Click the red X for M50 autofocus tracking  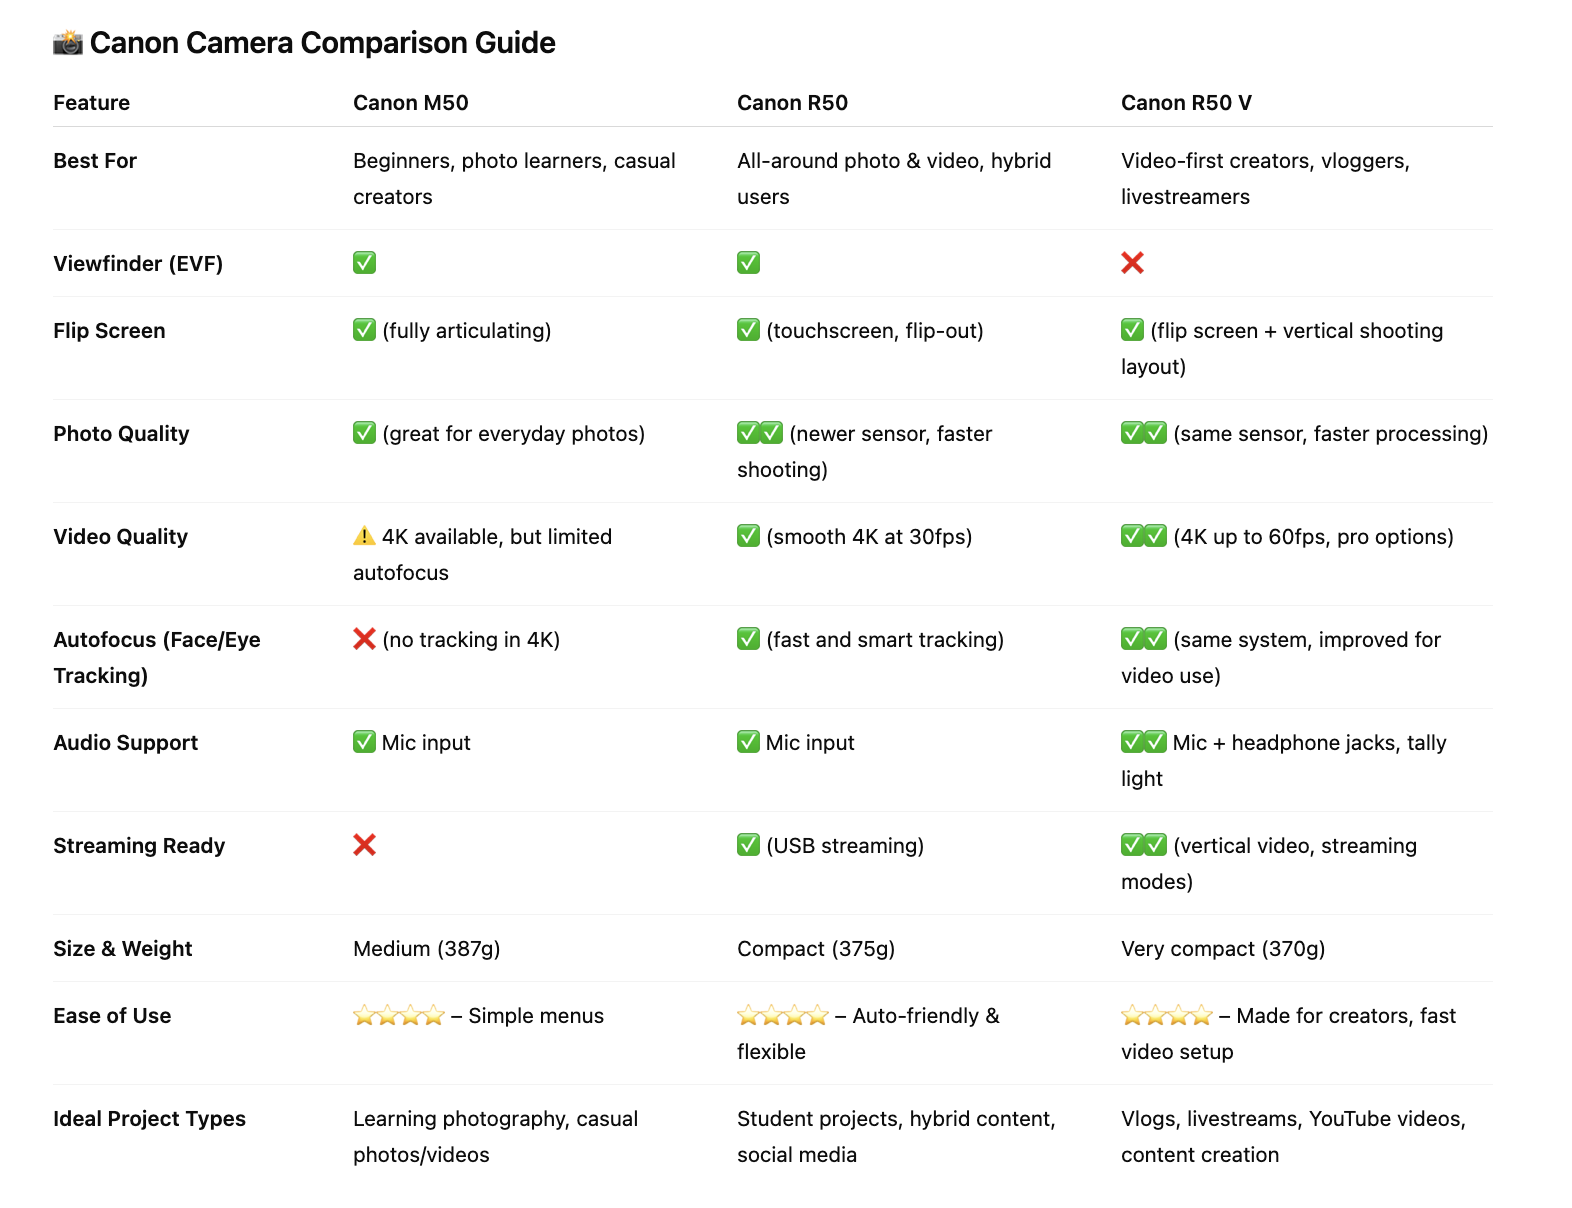364,639
